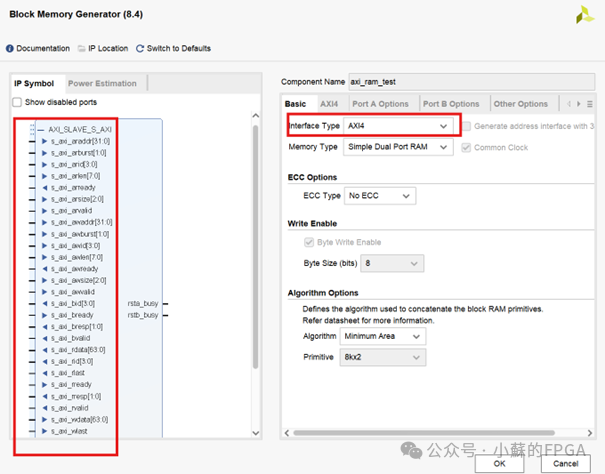Click the s_axi_awvalid port arrow
Viewport: 605px width, 474px height.
coord(44,292)
